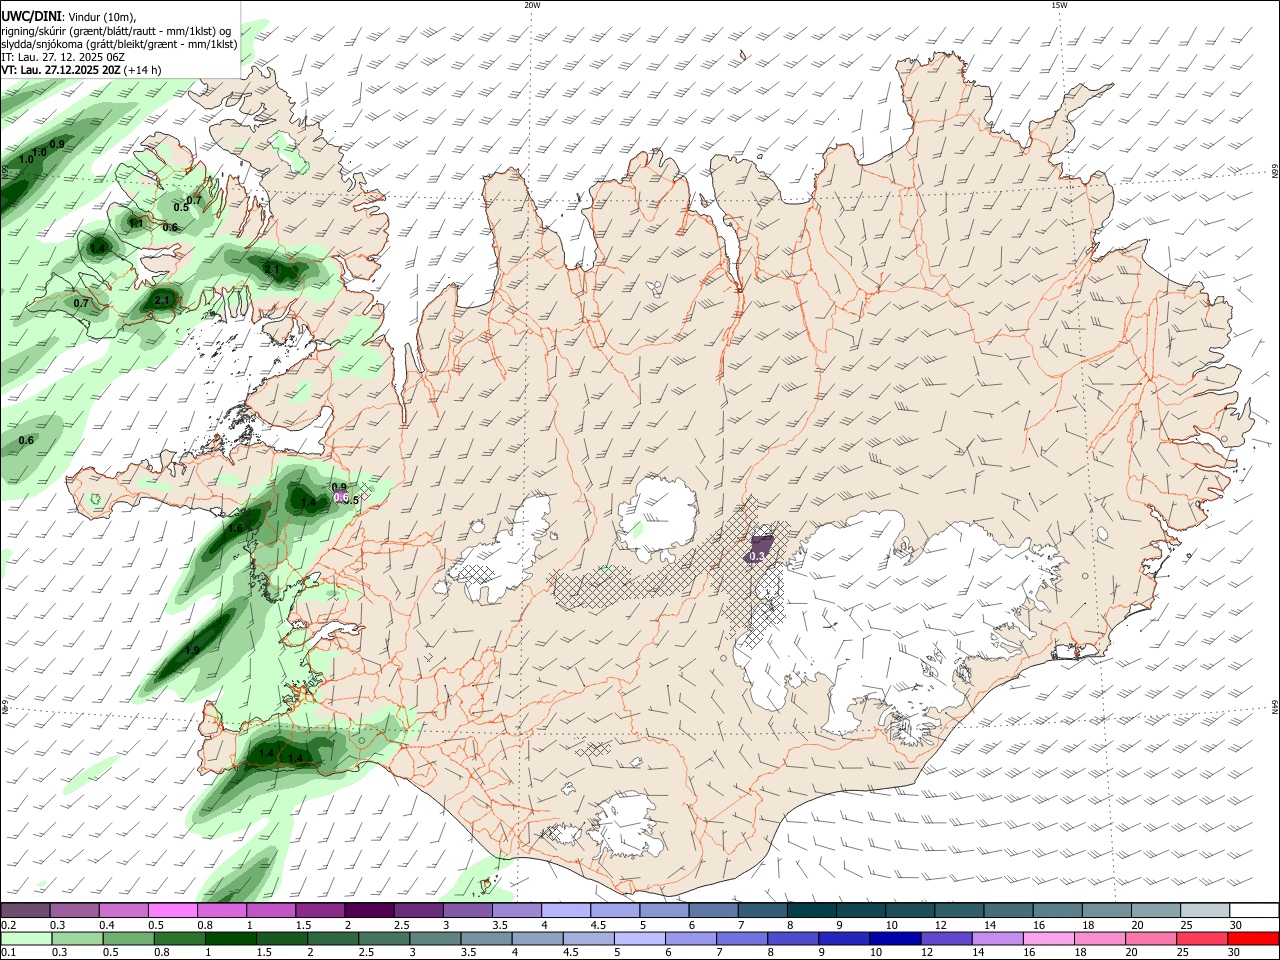Click the 1.1 rainfall value on the map

point(135,223)
